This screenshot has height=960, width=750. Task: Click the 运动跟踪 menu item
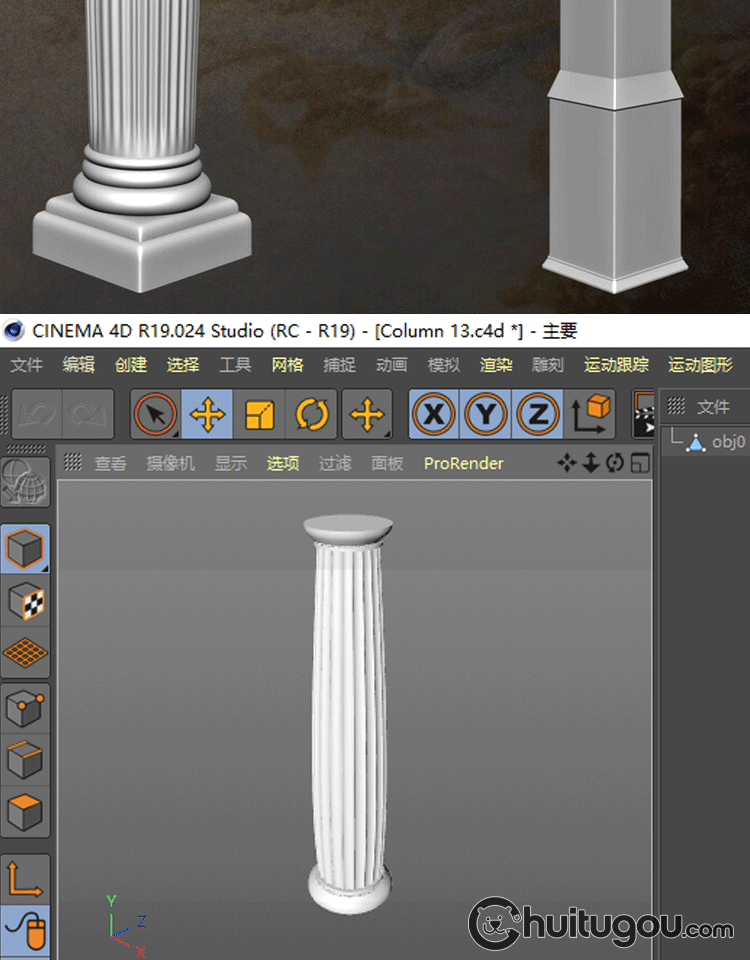tap(616, 365)
